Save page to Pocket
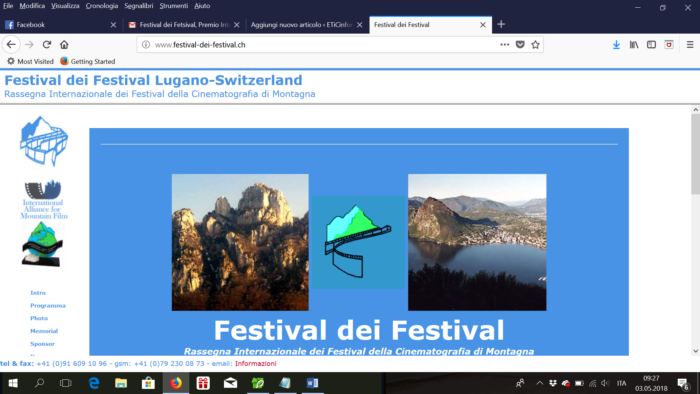 click(520, 45)
